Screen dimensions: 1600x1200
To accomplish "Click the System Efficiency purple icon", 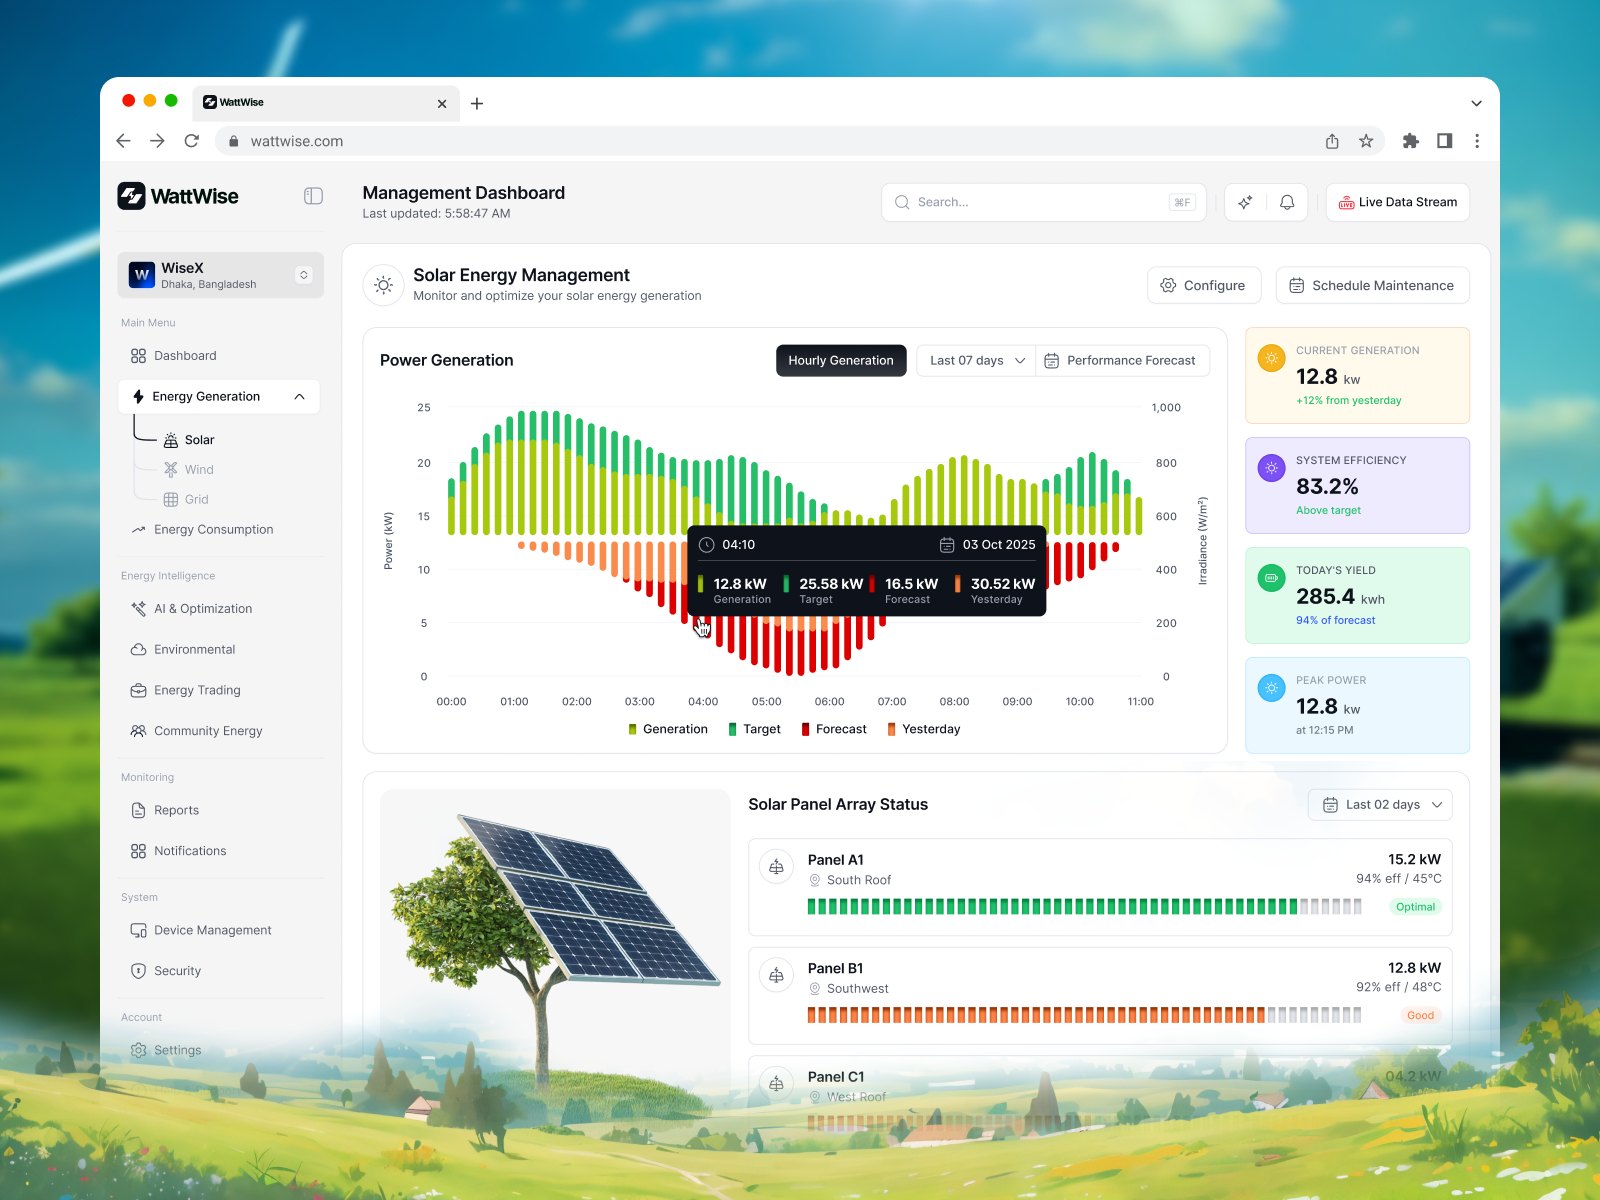I will 1271,468.
